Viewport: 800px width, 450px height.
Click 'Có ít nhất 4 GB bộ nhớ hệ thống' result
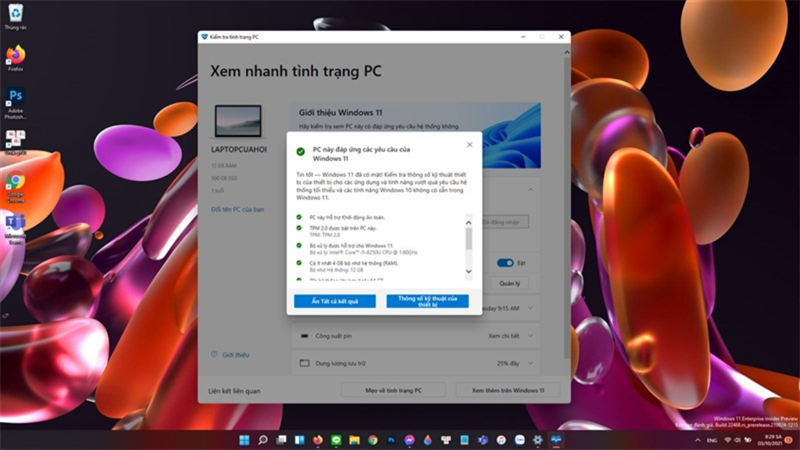(353, 263)
